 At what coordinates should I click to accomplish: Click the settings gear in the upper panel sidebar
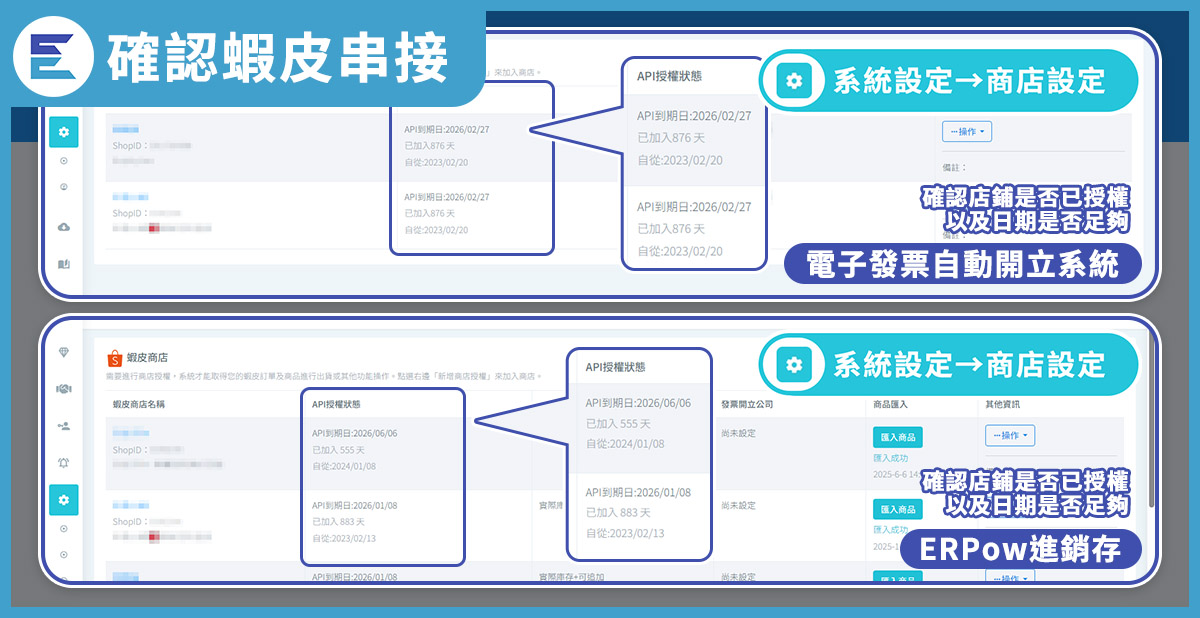pos(64,132)
